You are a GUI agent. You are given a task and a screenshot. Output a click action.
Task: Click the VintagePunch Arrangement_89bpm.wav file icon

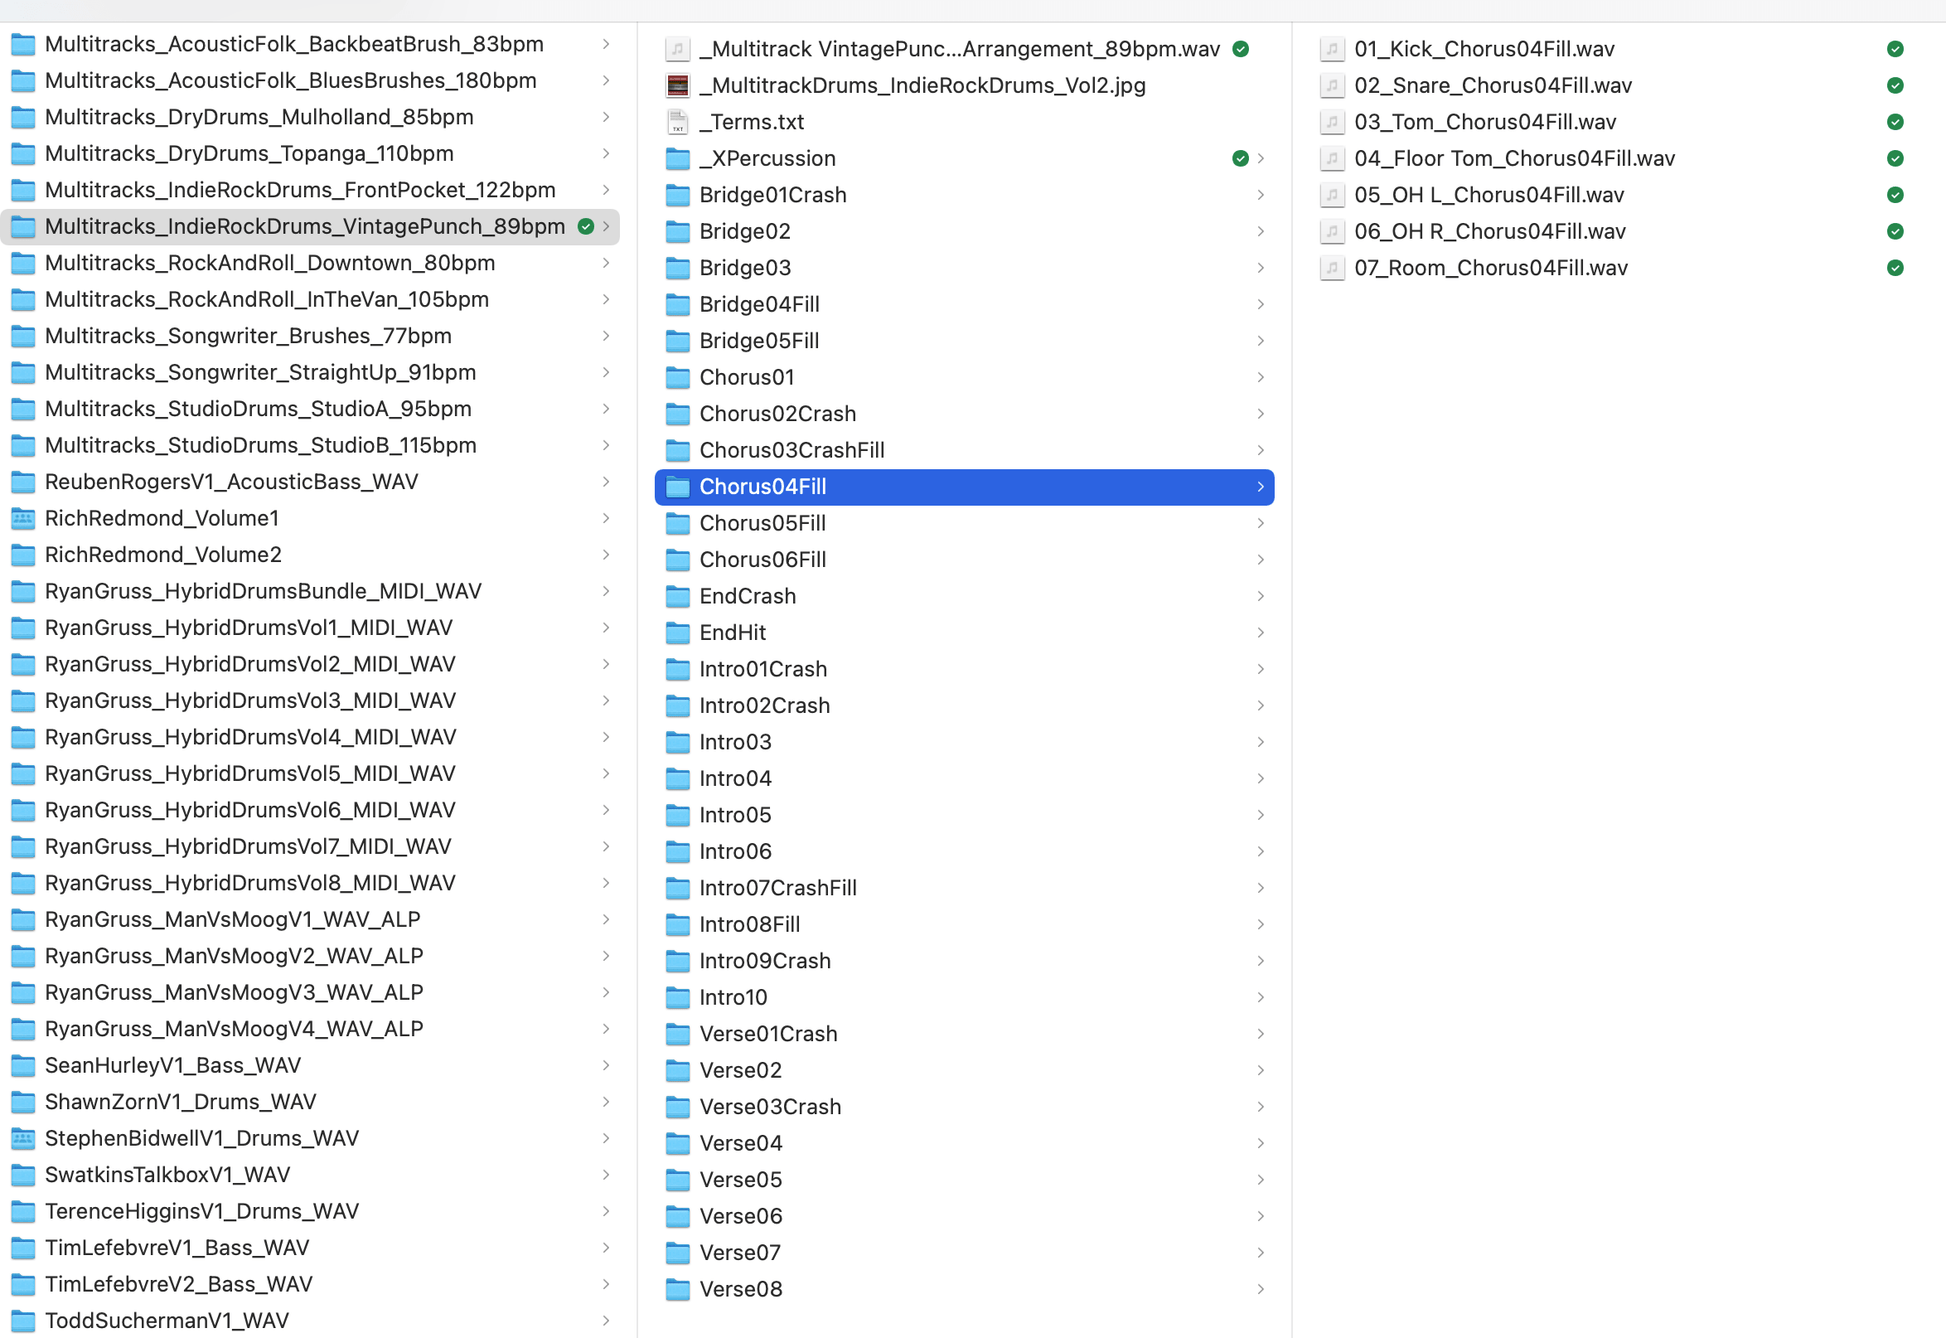point(677,49)
